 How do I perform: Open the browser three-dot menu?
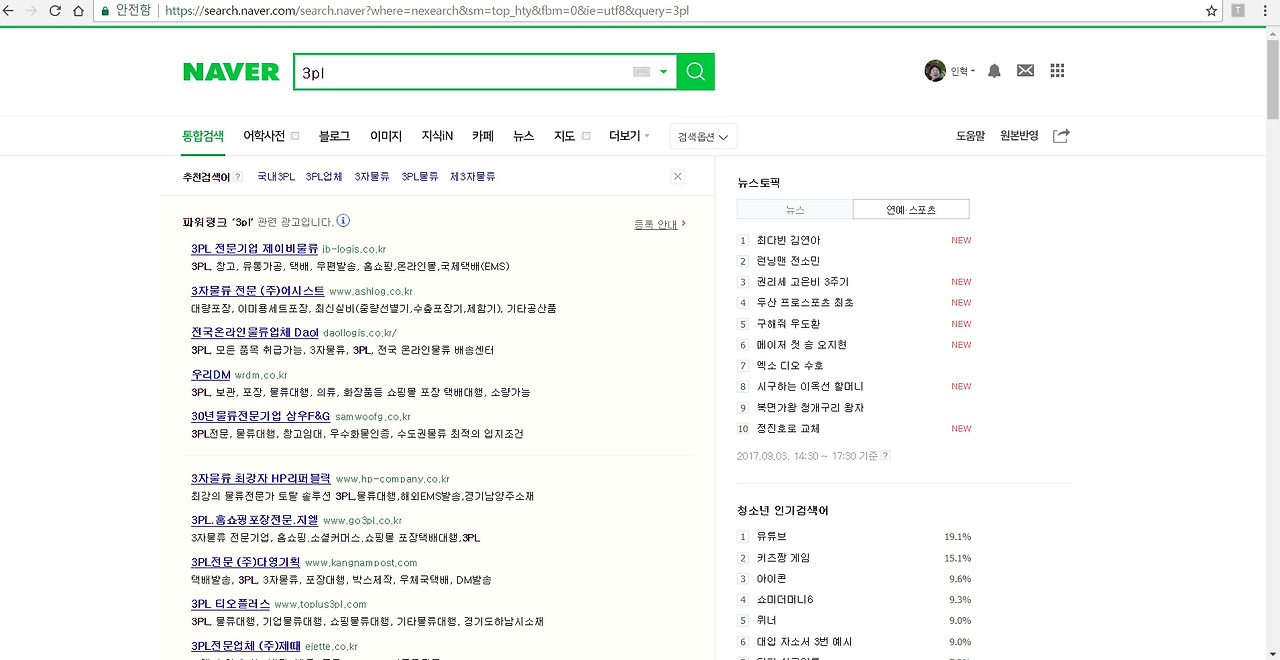(1266, 11)
